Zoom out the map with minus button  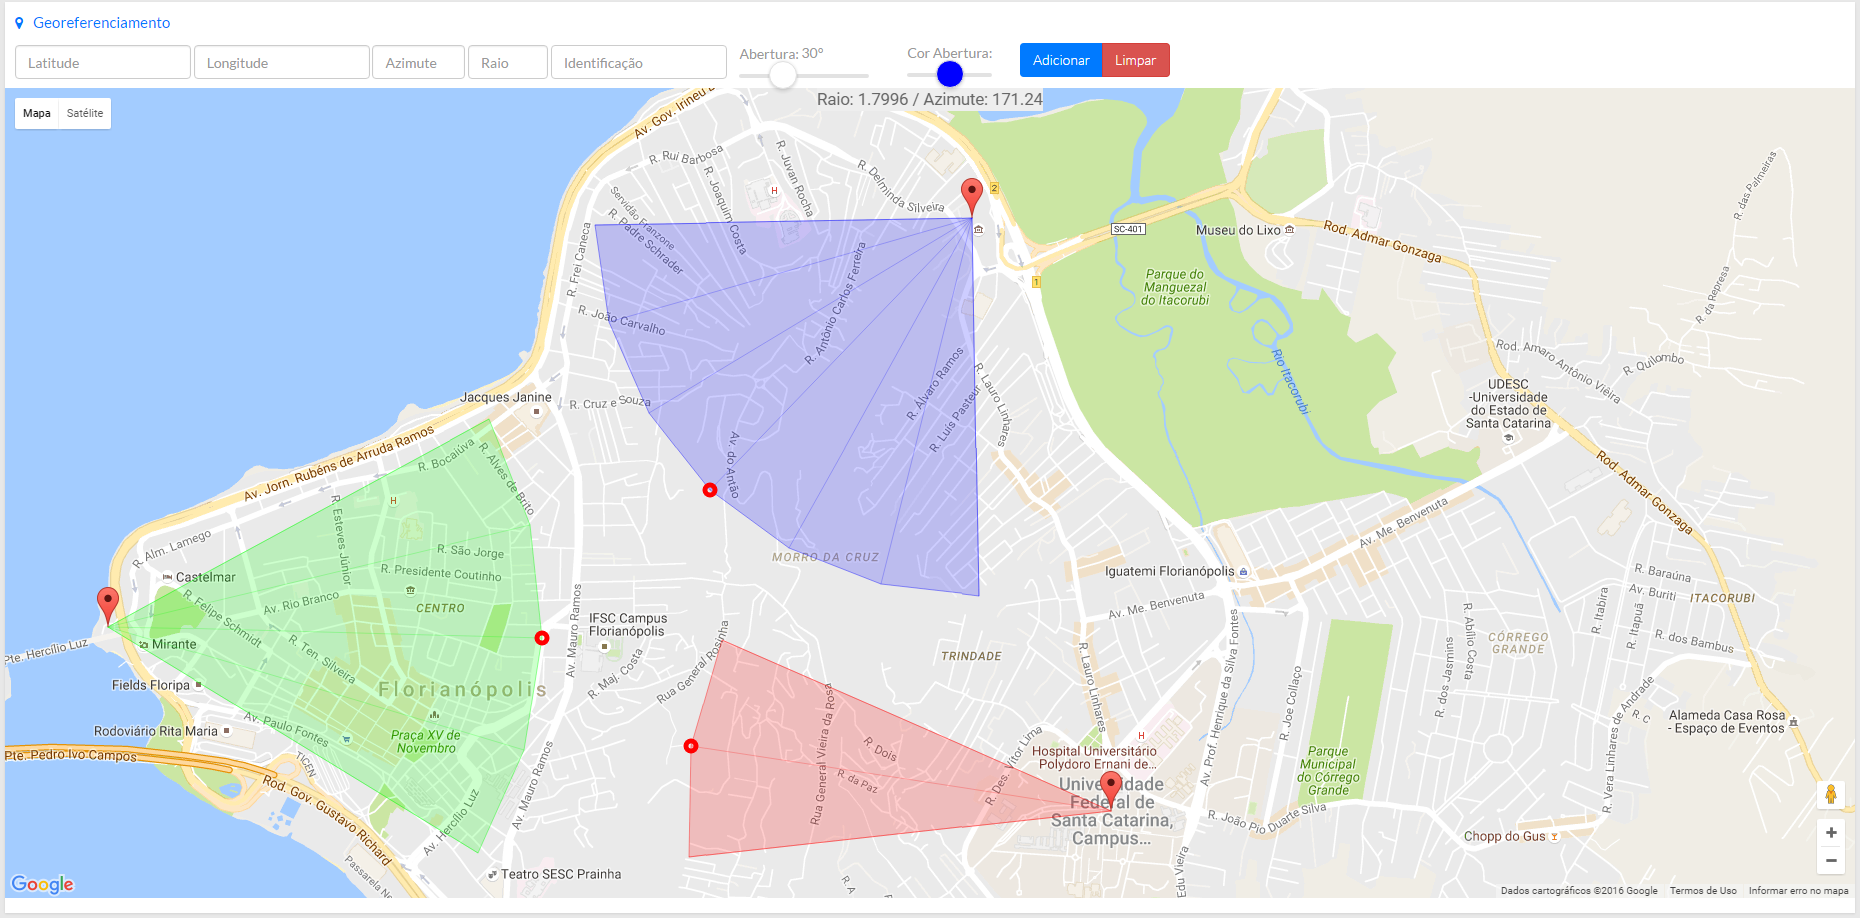[x=1831, y=860]
